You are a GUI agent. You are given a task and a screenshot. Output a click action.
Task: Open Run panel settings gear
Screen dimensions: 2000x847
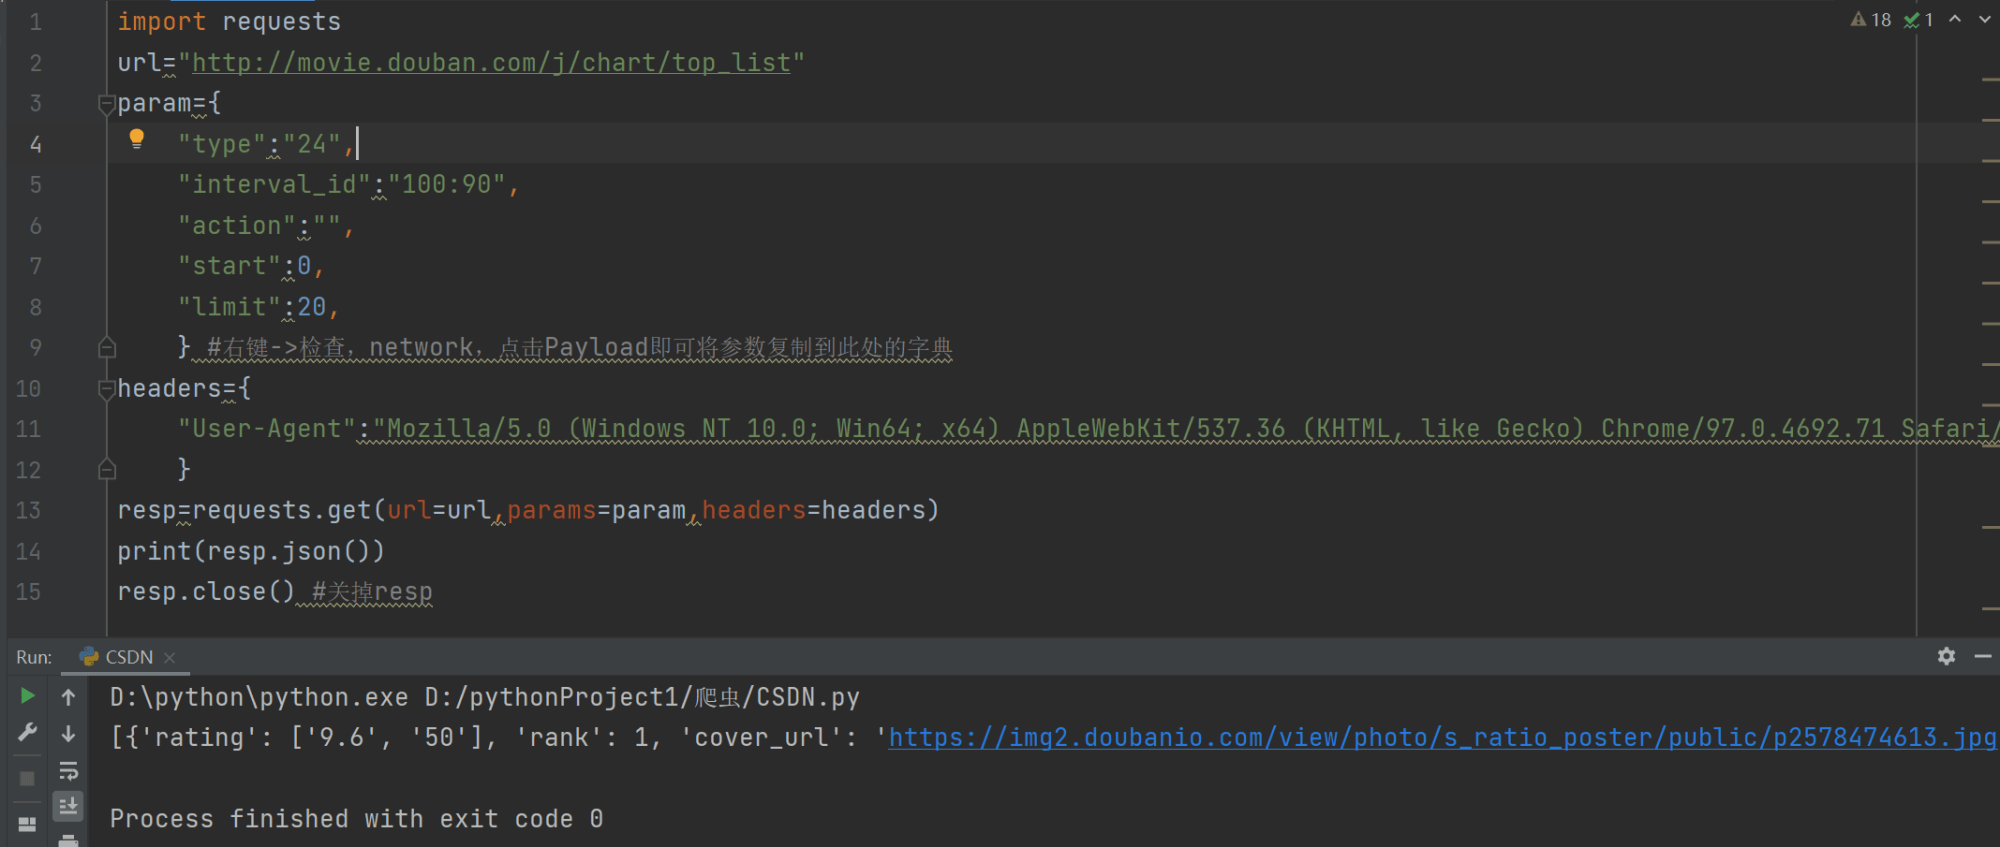click(1946, 656)
